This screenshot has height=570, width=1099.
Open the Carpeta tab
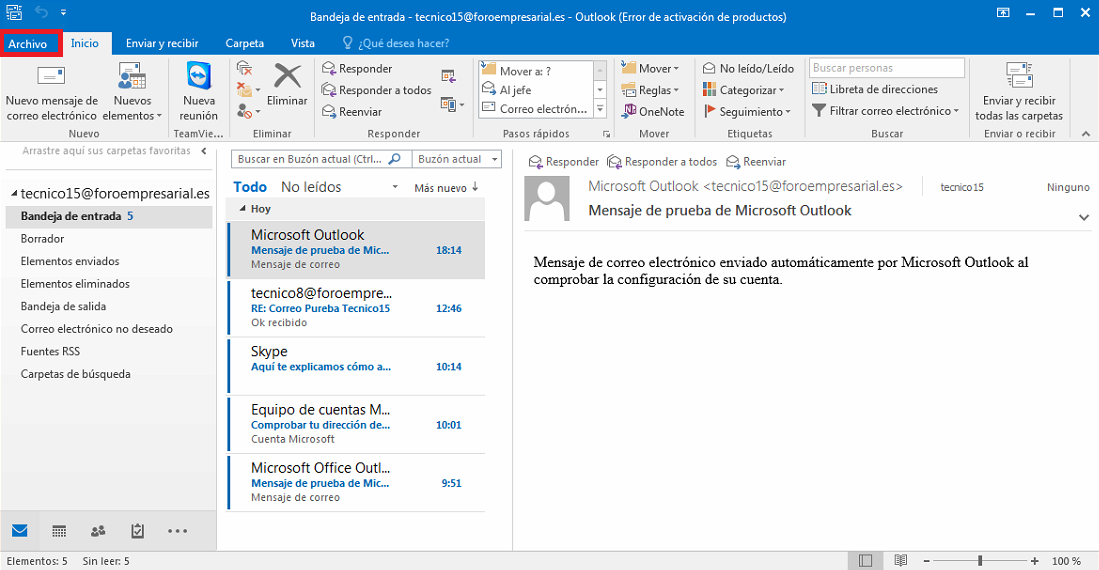coord(245,43)
